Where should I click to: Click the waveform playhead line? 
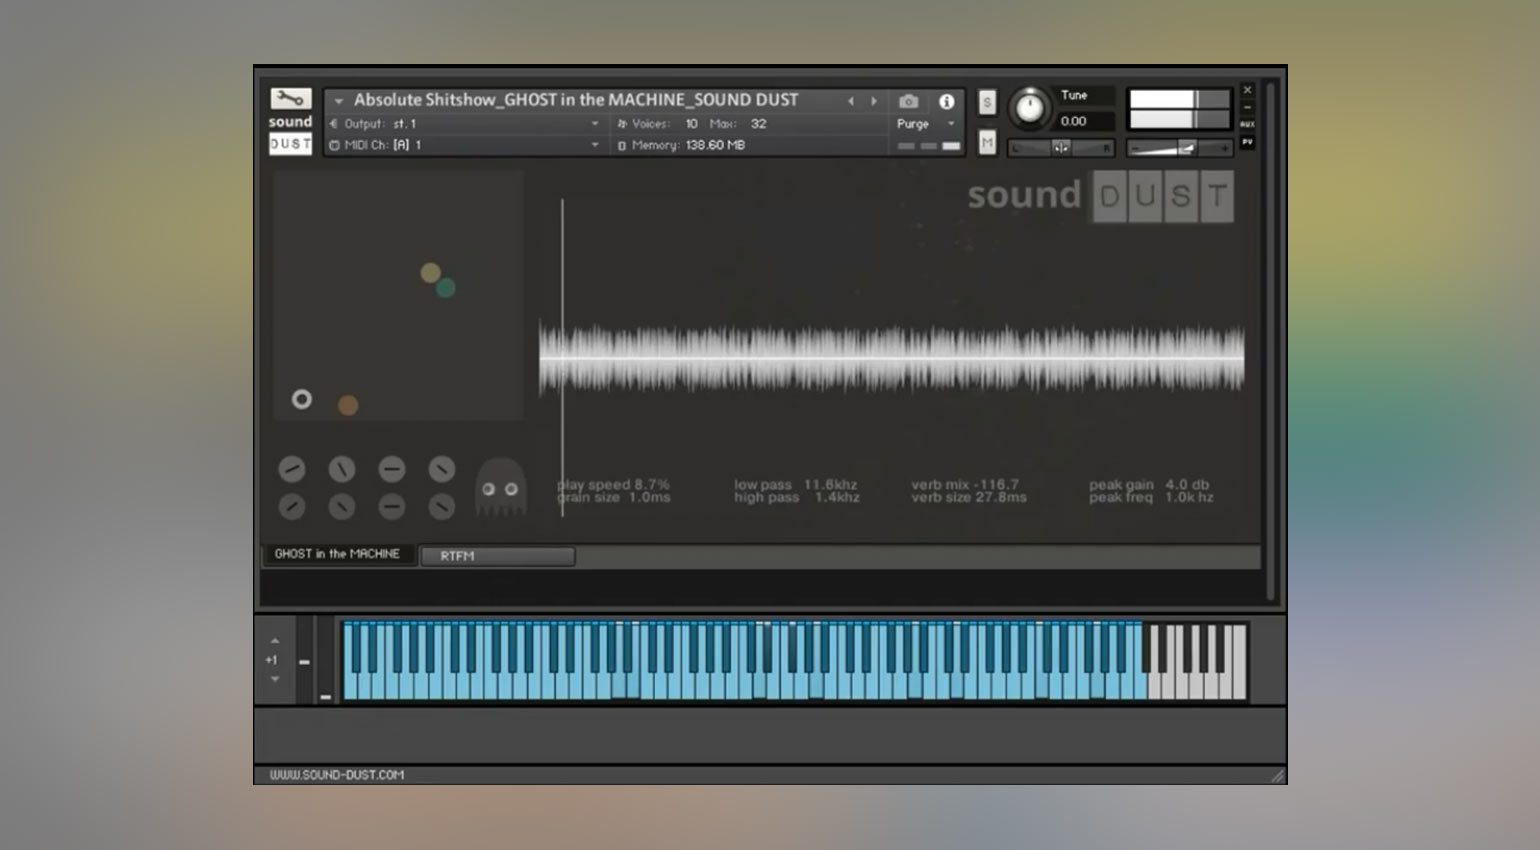[x=562, y=357]
